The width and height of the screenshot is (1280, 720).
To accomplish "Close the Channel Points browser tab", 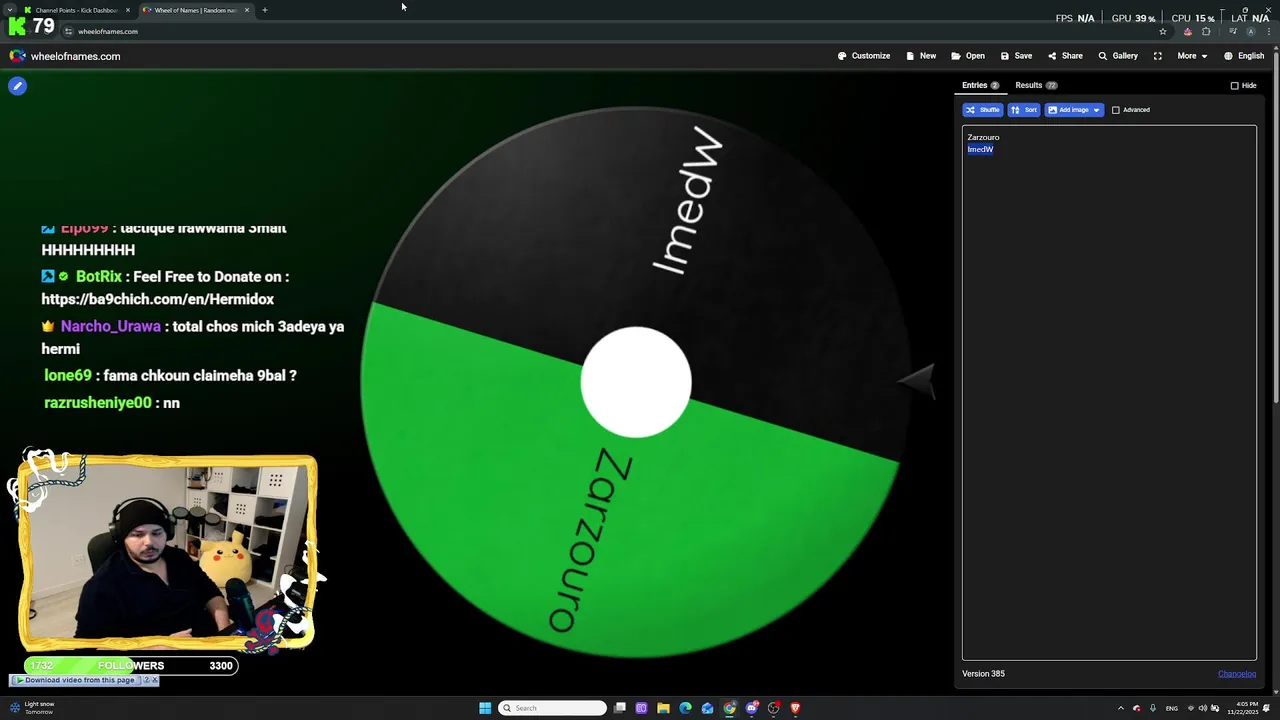I will 127,10.
